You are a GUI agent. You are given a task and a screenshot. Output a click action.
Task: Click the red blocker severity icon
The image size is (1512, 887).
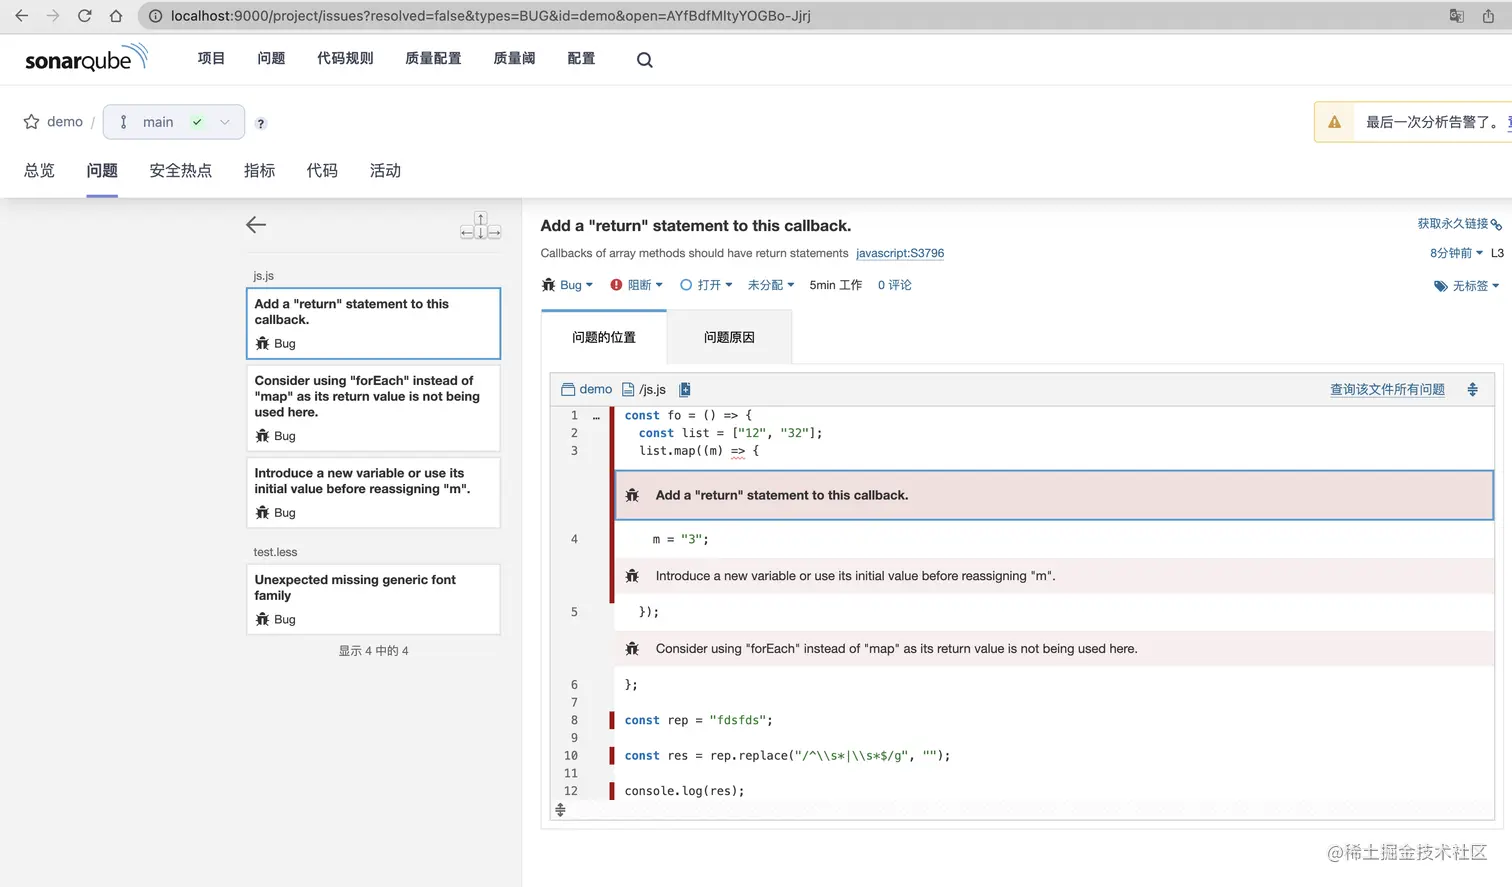click(616, 285)
